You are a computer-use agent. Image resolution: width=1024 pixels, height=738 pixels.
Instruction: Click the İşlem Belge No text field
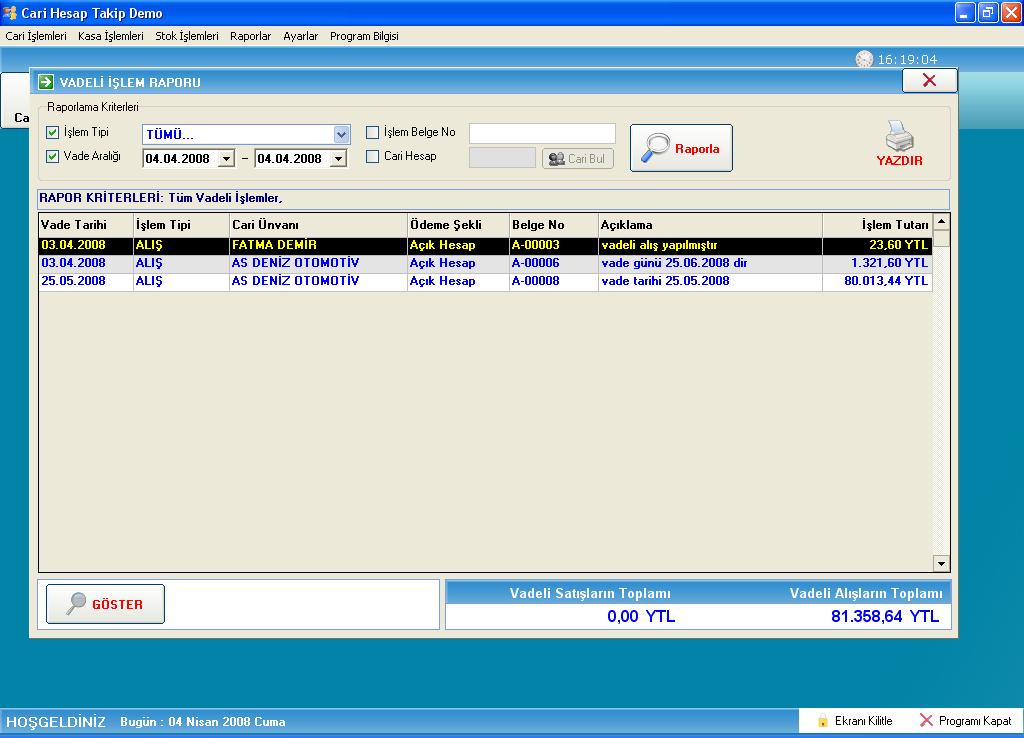[x=542, y=133]
